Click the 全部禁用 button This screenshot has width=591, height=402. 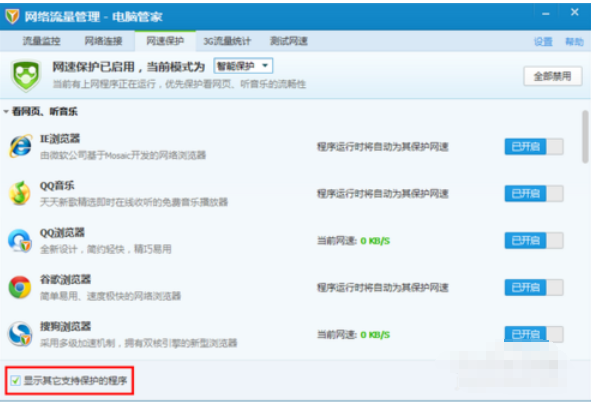coord(553,76)
